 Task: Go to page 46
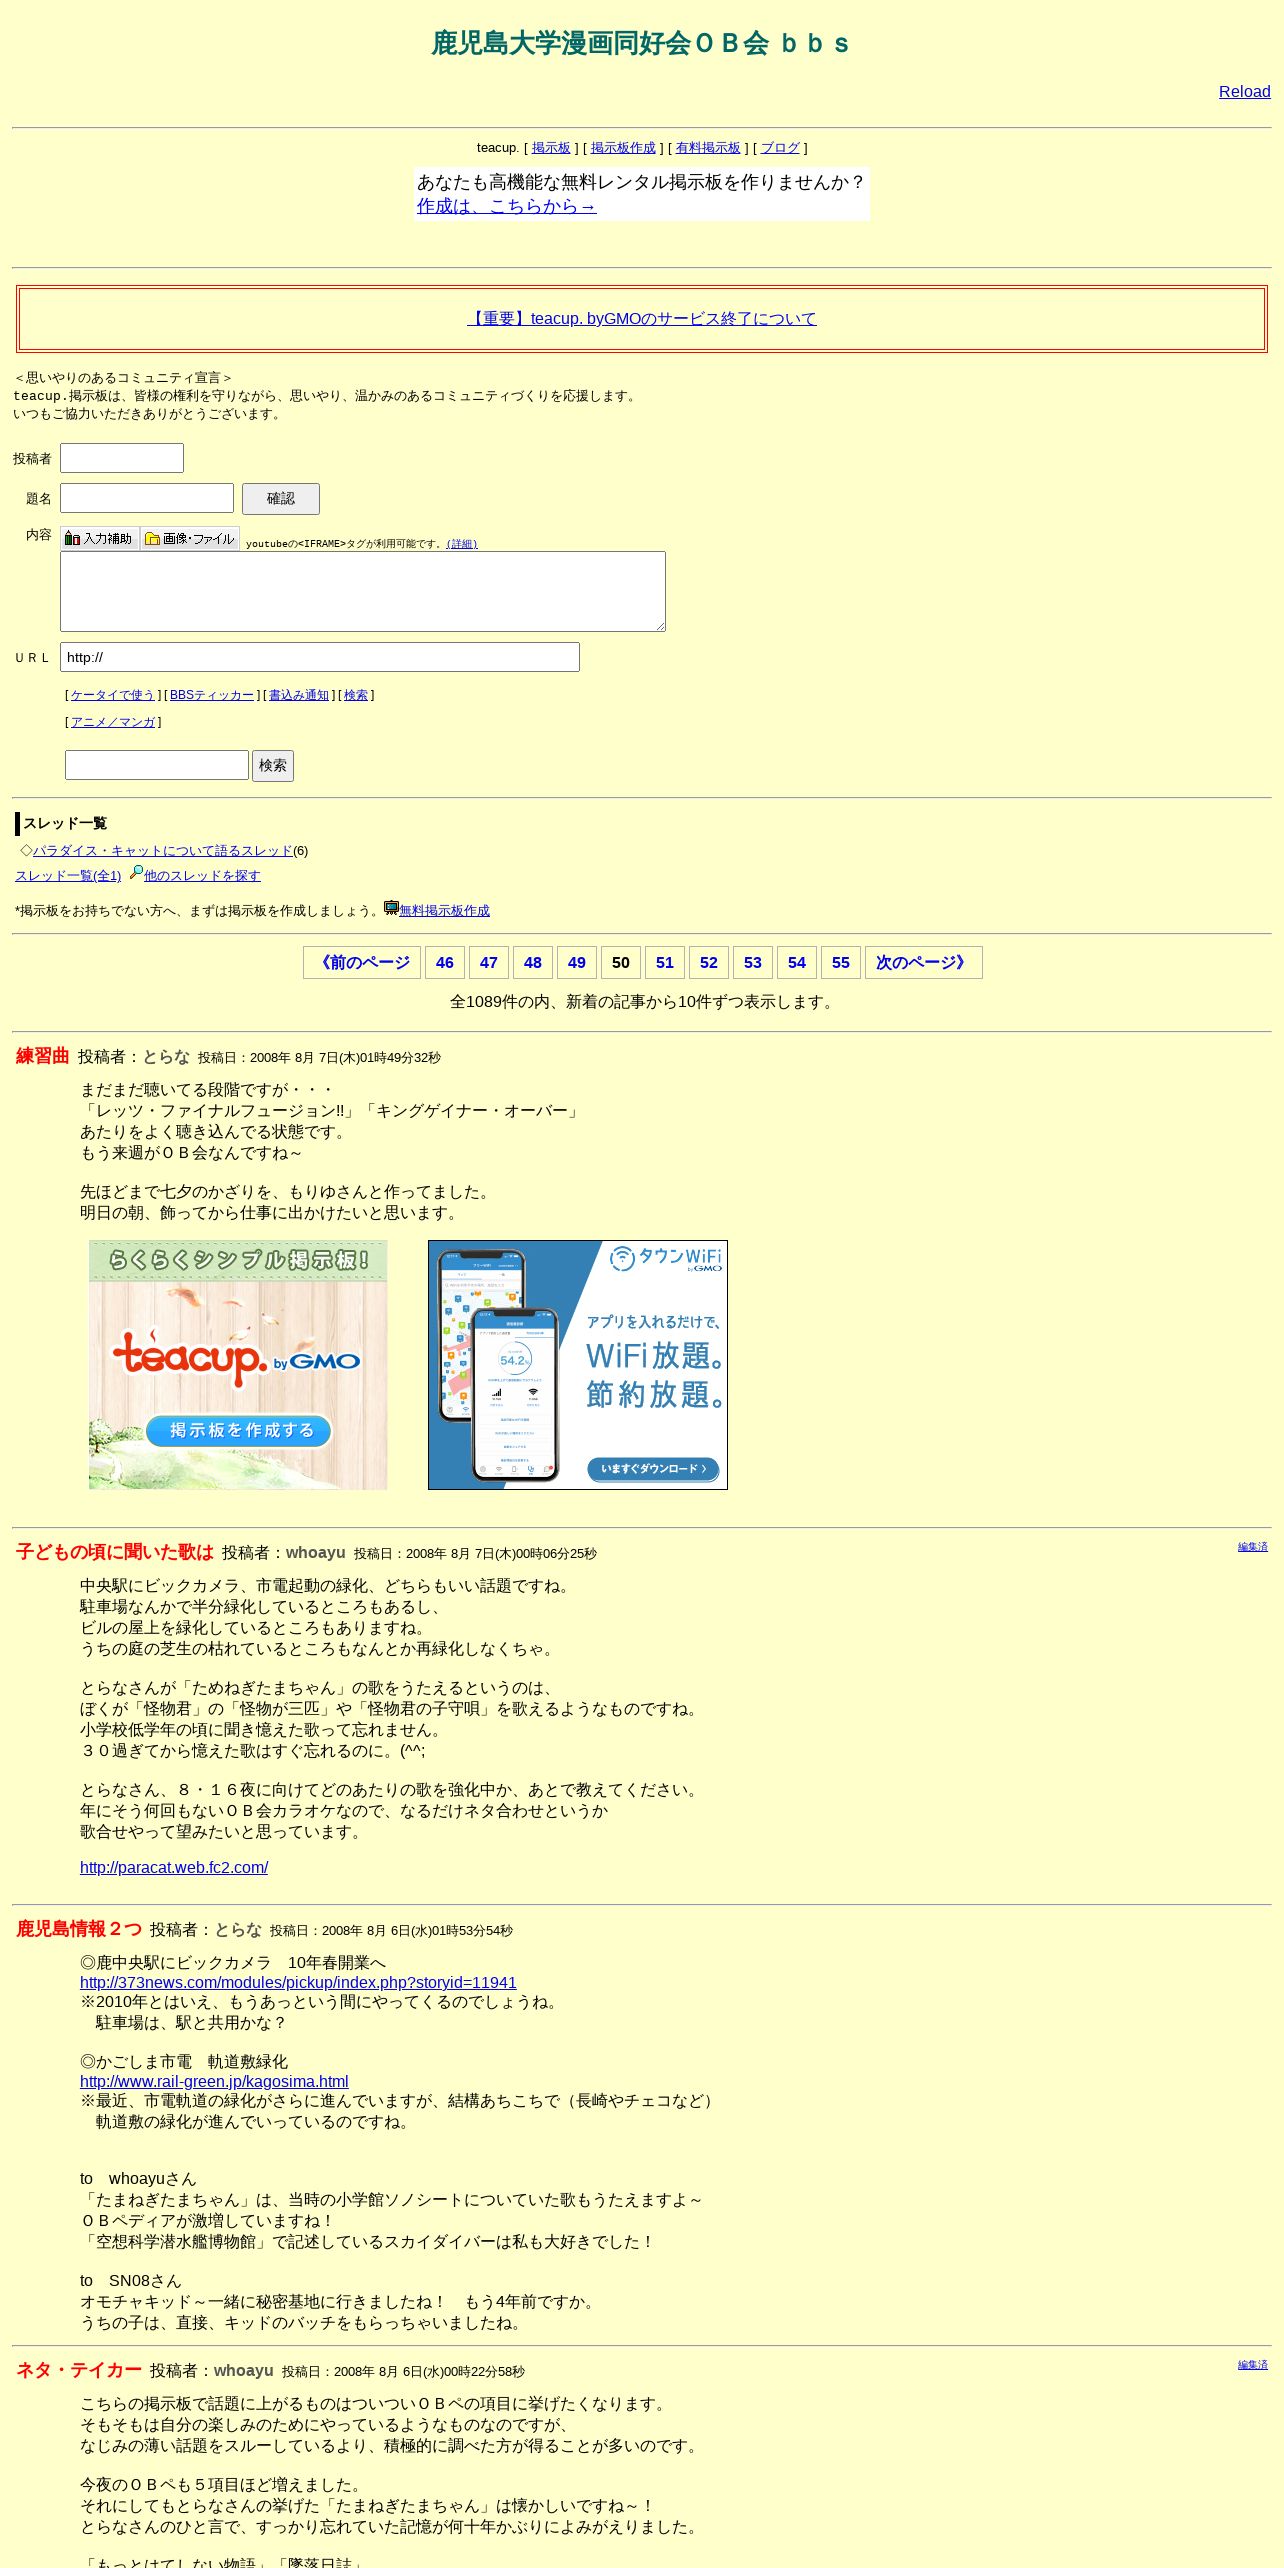click(445, 963)
